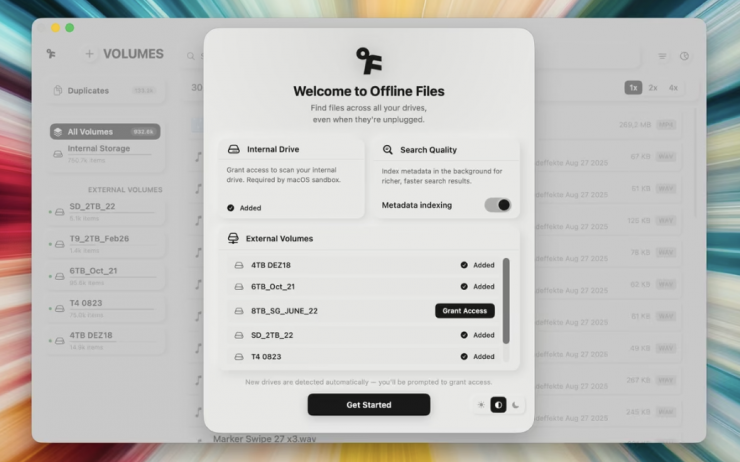
Task: Grant Access to 8TB_SG_JUNE_22 volume
Action: coord(465,311)
